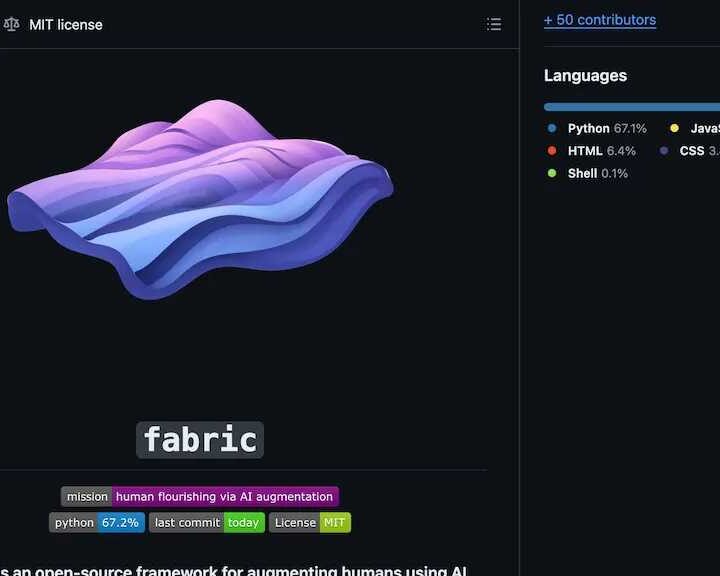The height and width of the screenshot is (576, 720).
Task: Open the last commit today badge
Action: pyautogui.click(x=207, y=522)
